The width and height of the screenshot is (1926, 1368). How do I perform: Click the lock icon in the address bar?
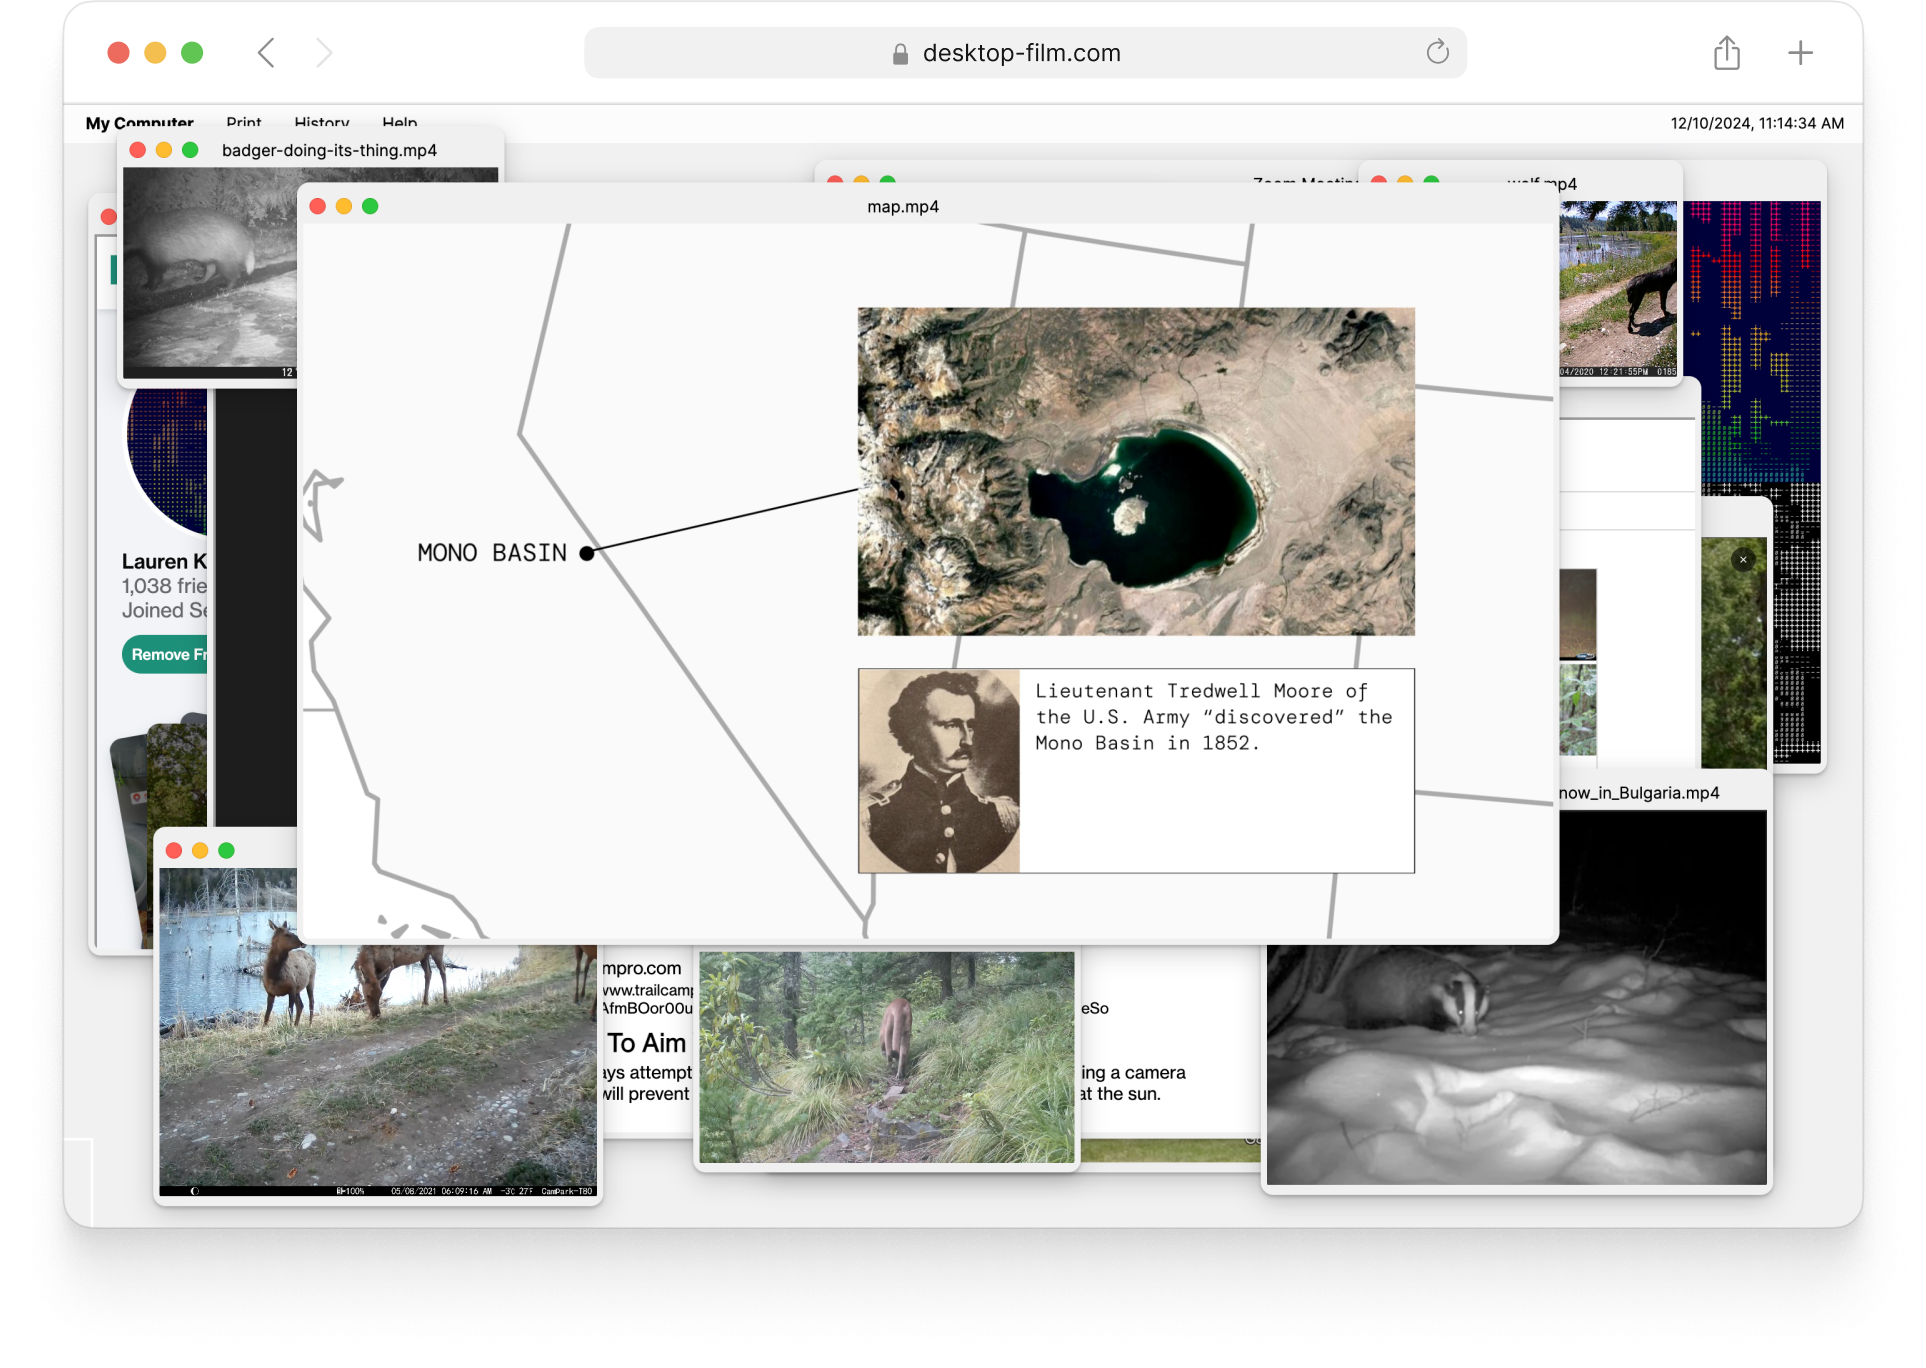(x=900, y=54)
